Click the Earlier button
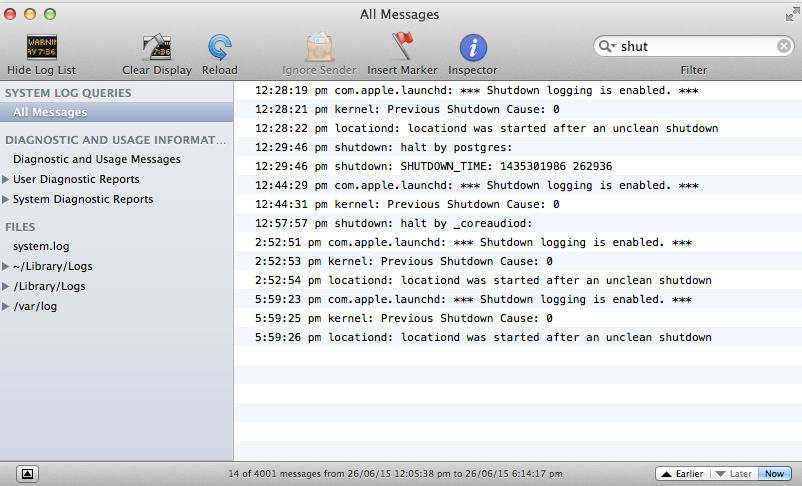 682,474
